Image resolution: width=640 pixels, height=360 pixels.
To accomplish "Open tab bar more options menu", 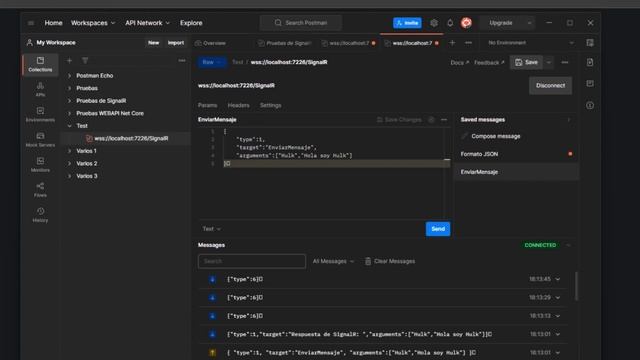I will 468,43.
